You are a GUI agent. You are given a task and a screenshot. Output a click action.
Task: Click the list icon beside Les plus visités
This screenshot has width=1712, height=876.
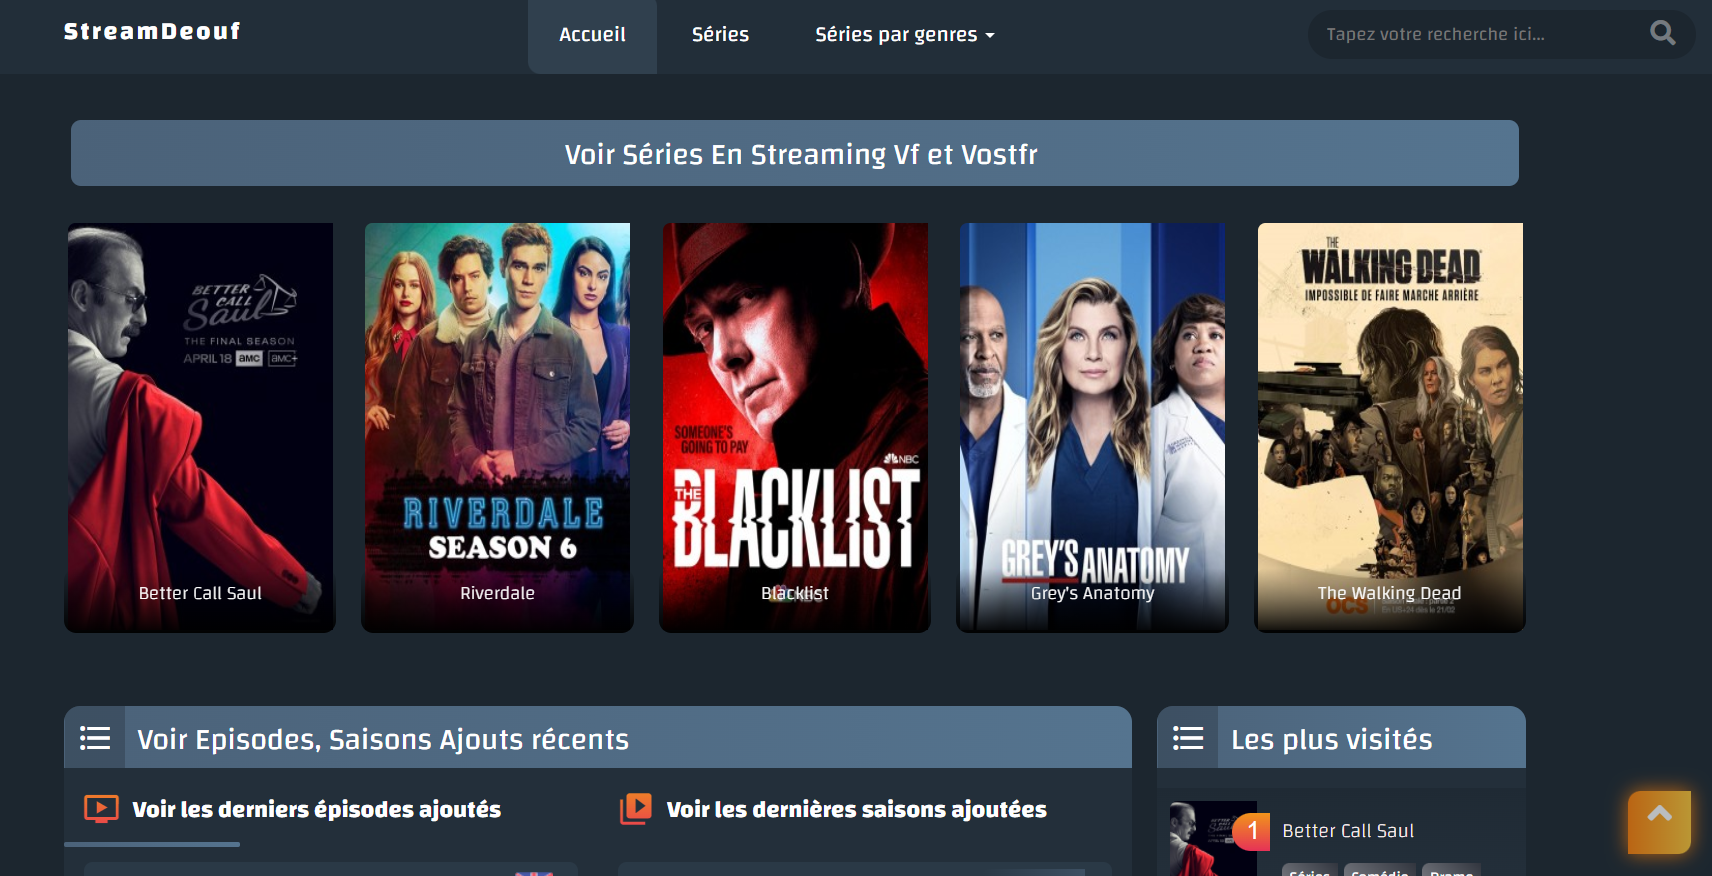click(x=1188, y=738)
